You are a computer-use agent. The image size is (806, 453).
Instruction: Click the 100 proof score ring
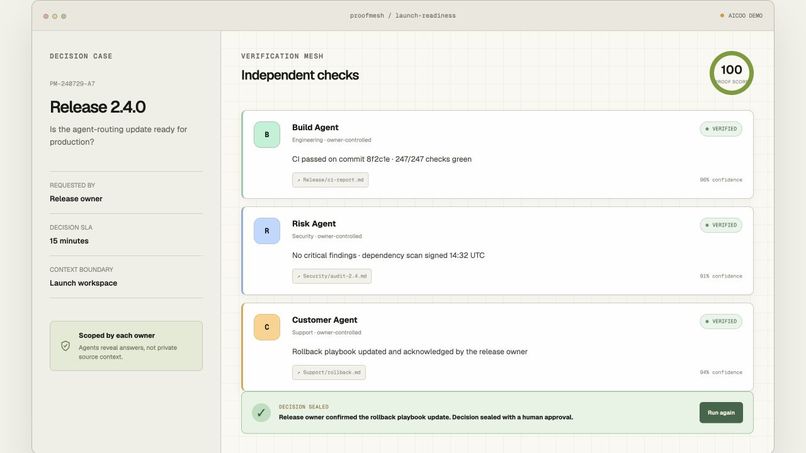pos(731,73)
